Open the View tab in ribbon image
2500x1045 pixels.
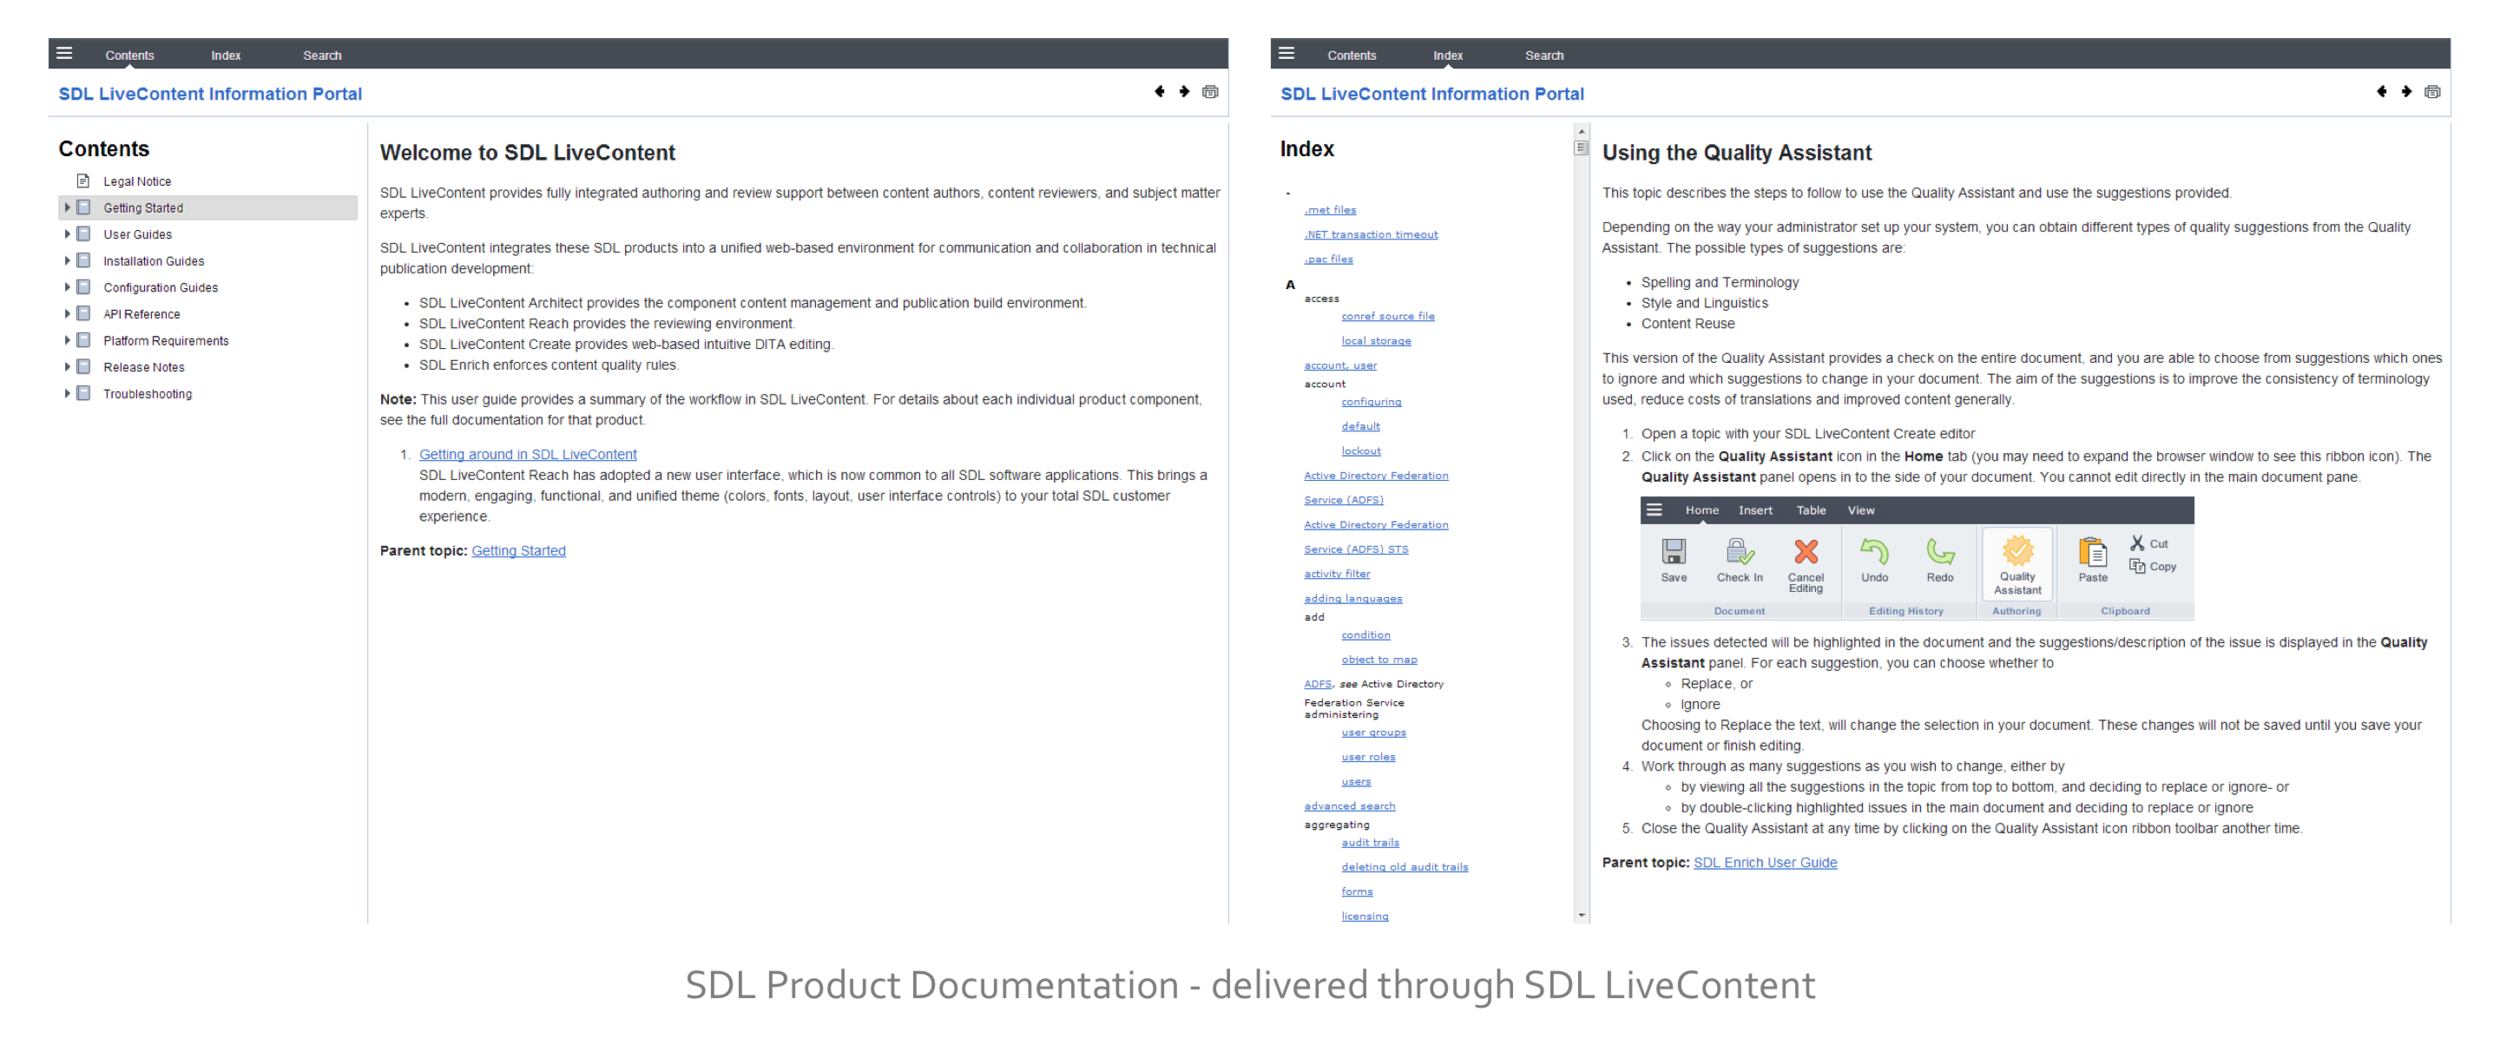tap(1861, 510)
